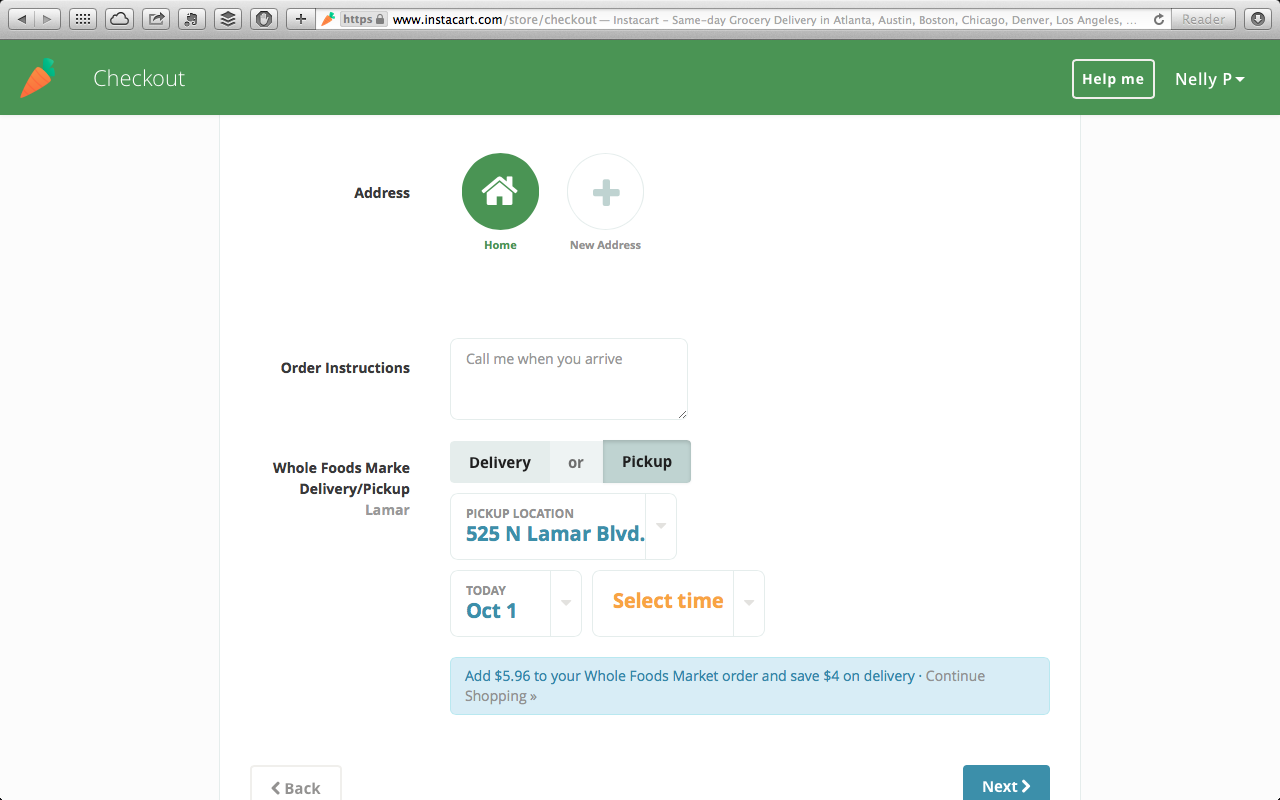Viewport: 1280px width, 800px height.
Task: Switch order to Delivery
Action: click(x=500, y=462)
